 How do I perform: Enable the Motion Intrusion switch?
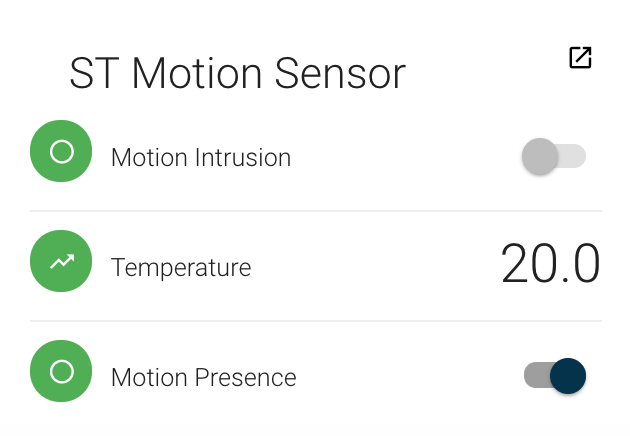click(553, 157)
